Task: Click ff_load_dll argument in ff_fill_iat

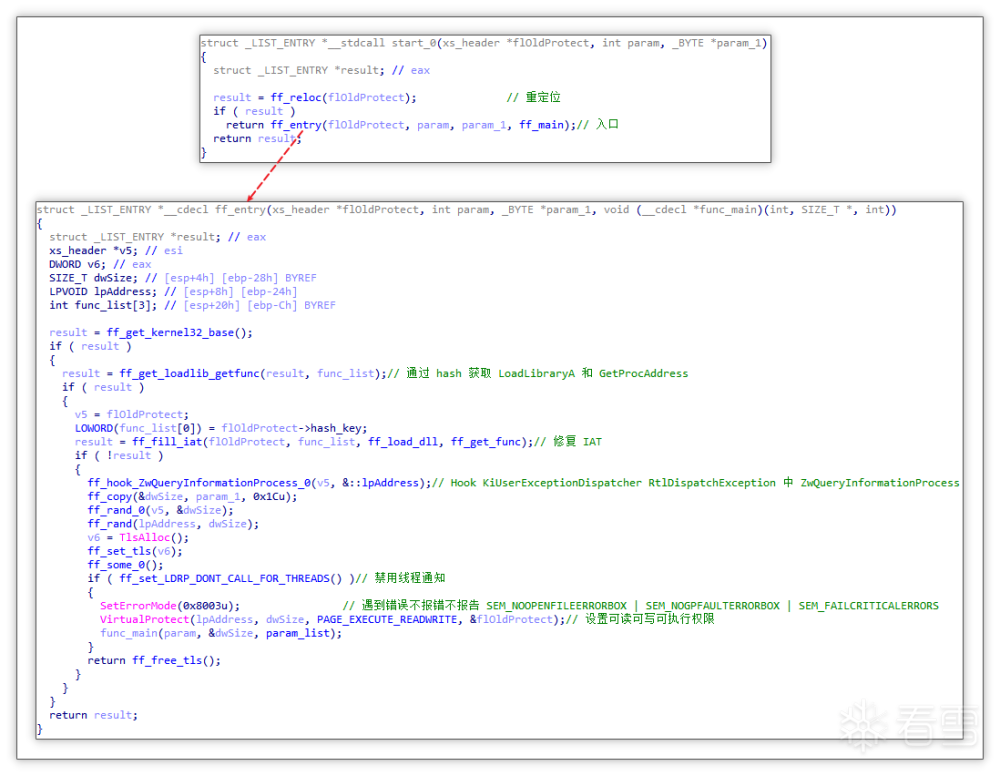Action: click(x=402, y=442)
